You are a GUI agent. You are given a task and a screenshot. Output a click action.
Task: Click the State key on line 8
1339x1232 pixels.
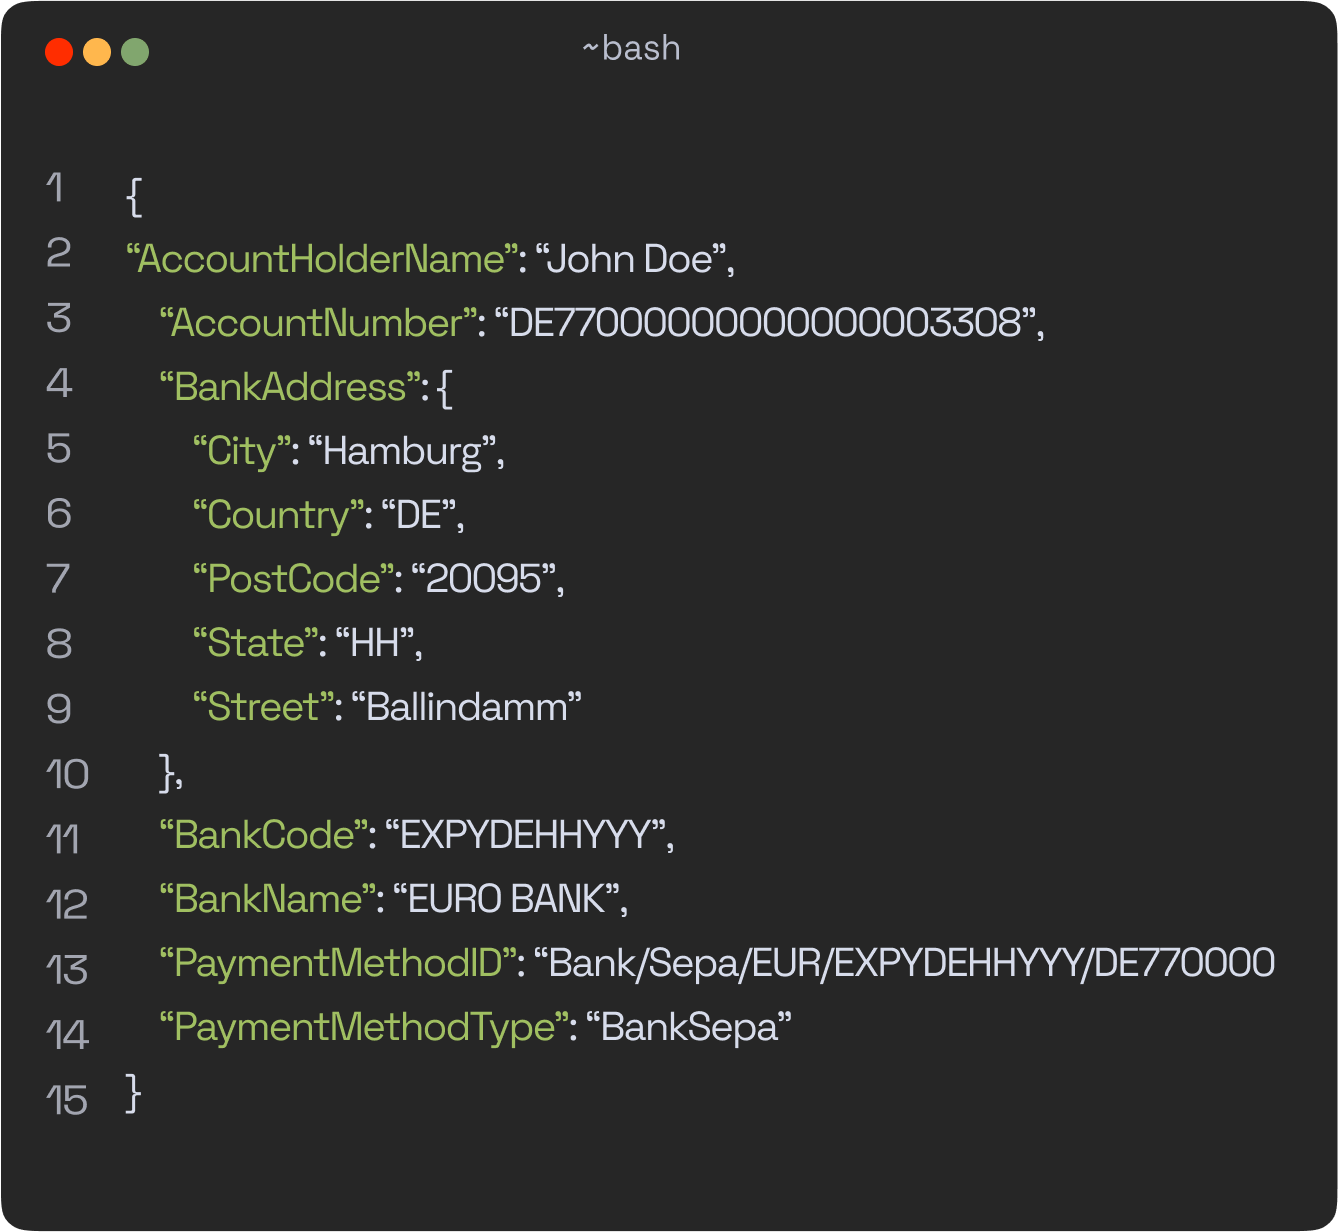pos(255,643)
